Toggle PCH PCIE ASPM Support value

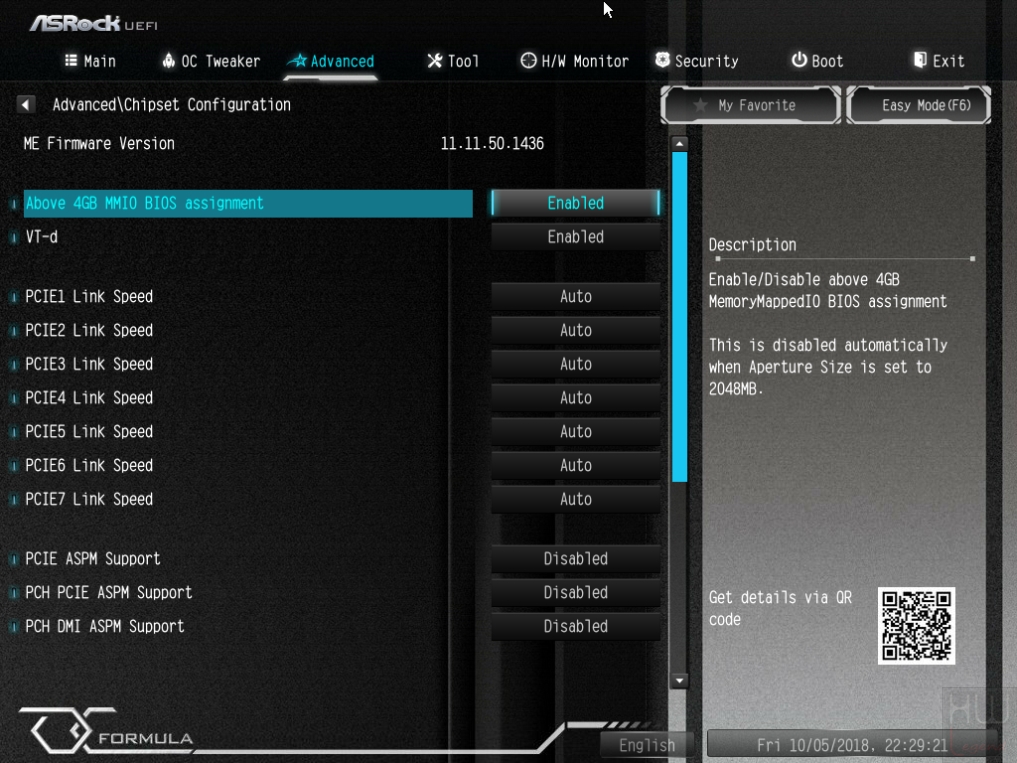(x=576, y=592)
